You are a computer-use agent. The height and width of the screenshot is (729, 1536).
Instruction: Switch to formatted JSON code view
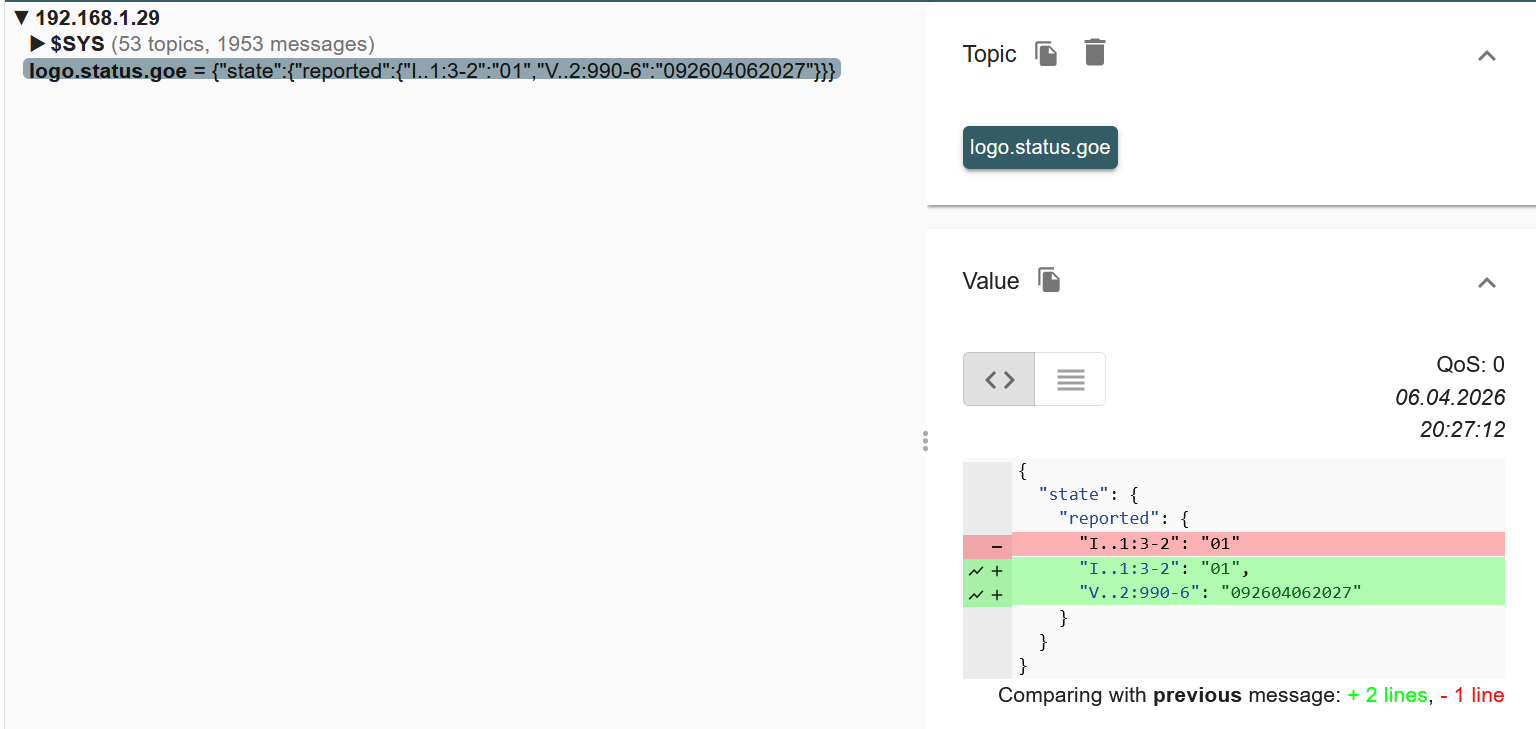[x=999, y=380]
